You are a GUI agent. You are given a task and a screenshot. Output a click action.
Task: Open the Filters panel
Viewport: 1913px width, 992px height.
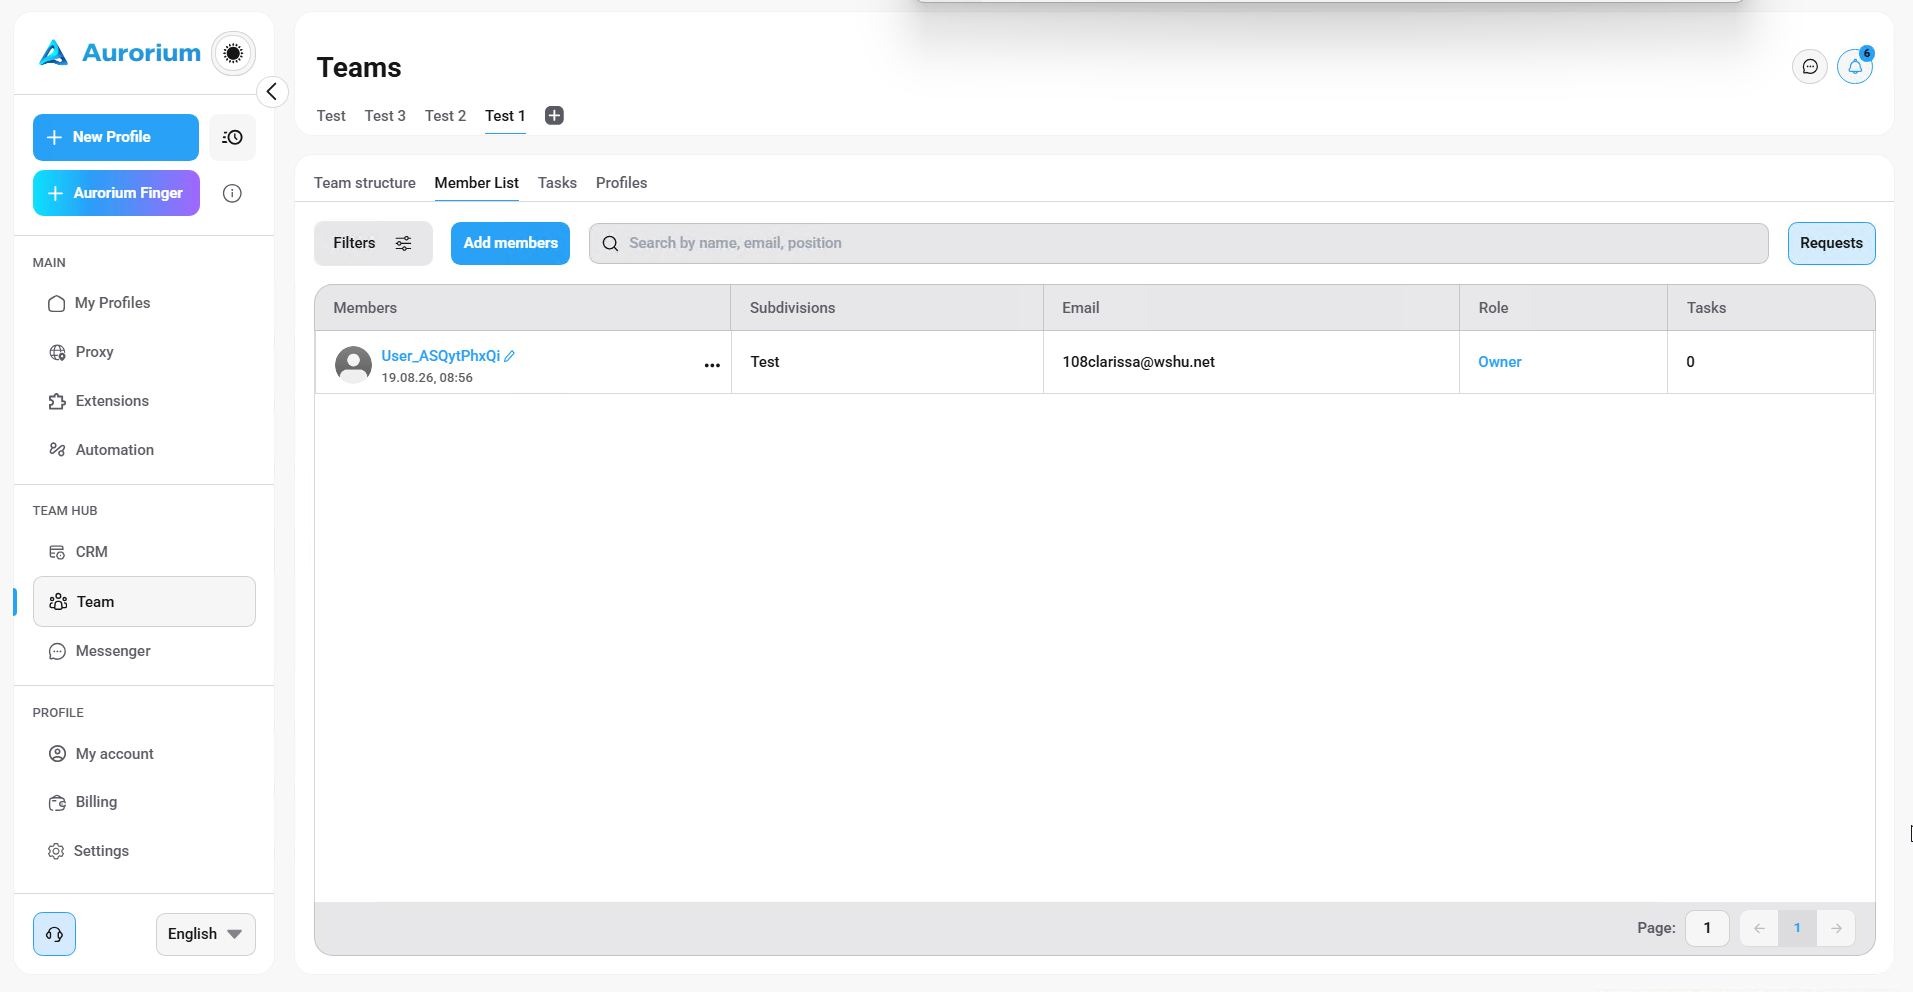click(x=373, y=244)
